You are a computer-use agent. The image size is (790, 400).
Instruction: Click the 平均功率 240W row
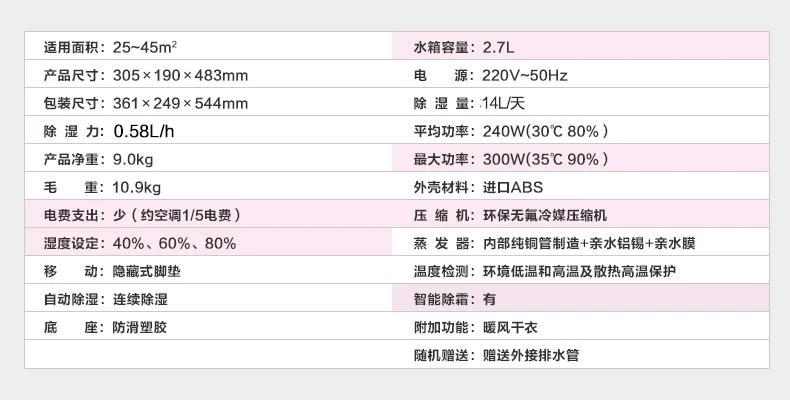pos(580,130)
